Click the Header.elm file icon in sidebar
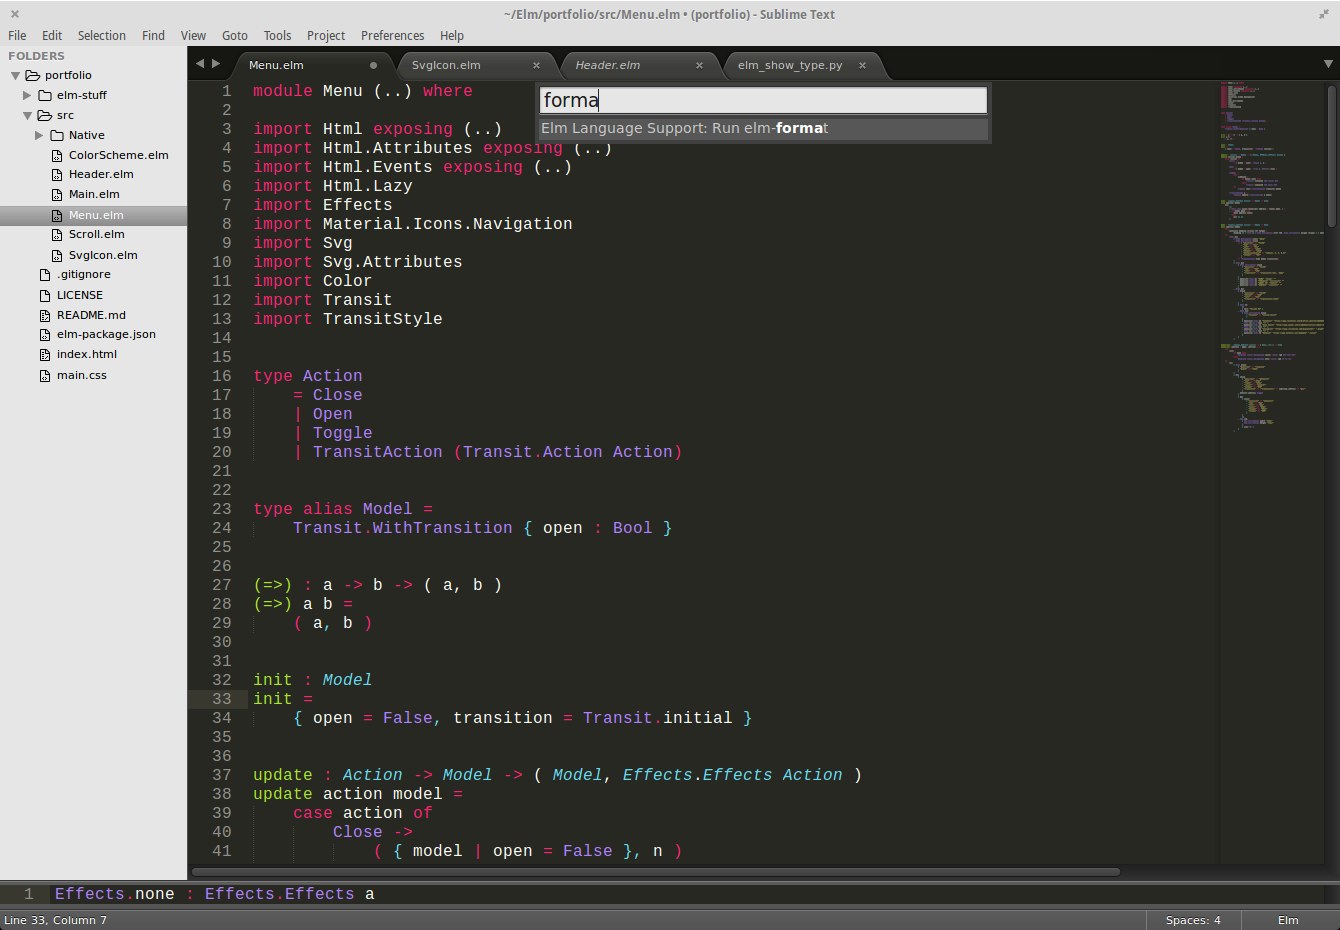The height and width of the screenshot is (930, 1340). [x=57, y=174]
